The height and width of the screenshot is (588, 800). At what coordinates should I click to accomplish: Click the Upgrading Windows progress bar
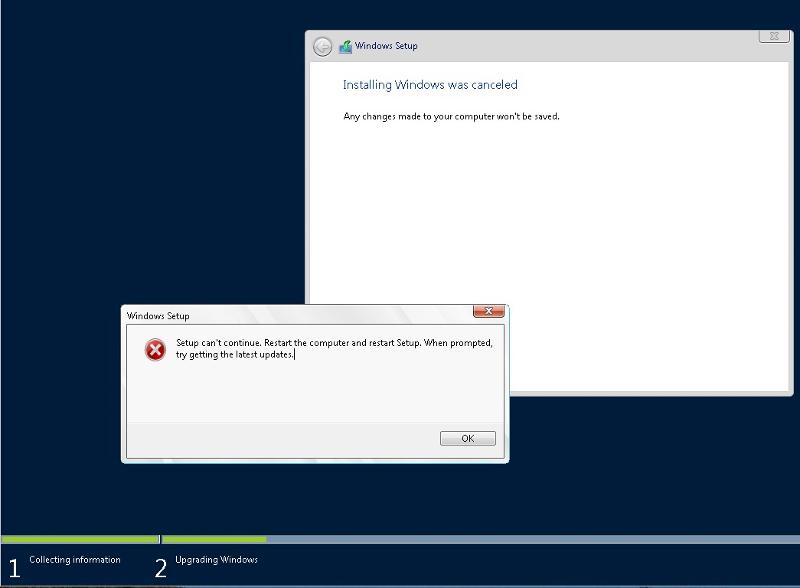tap(481, 539)
